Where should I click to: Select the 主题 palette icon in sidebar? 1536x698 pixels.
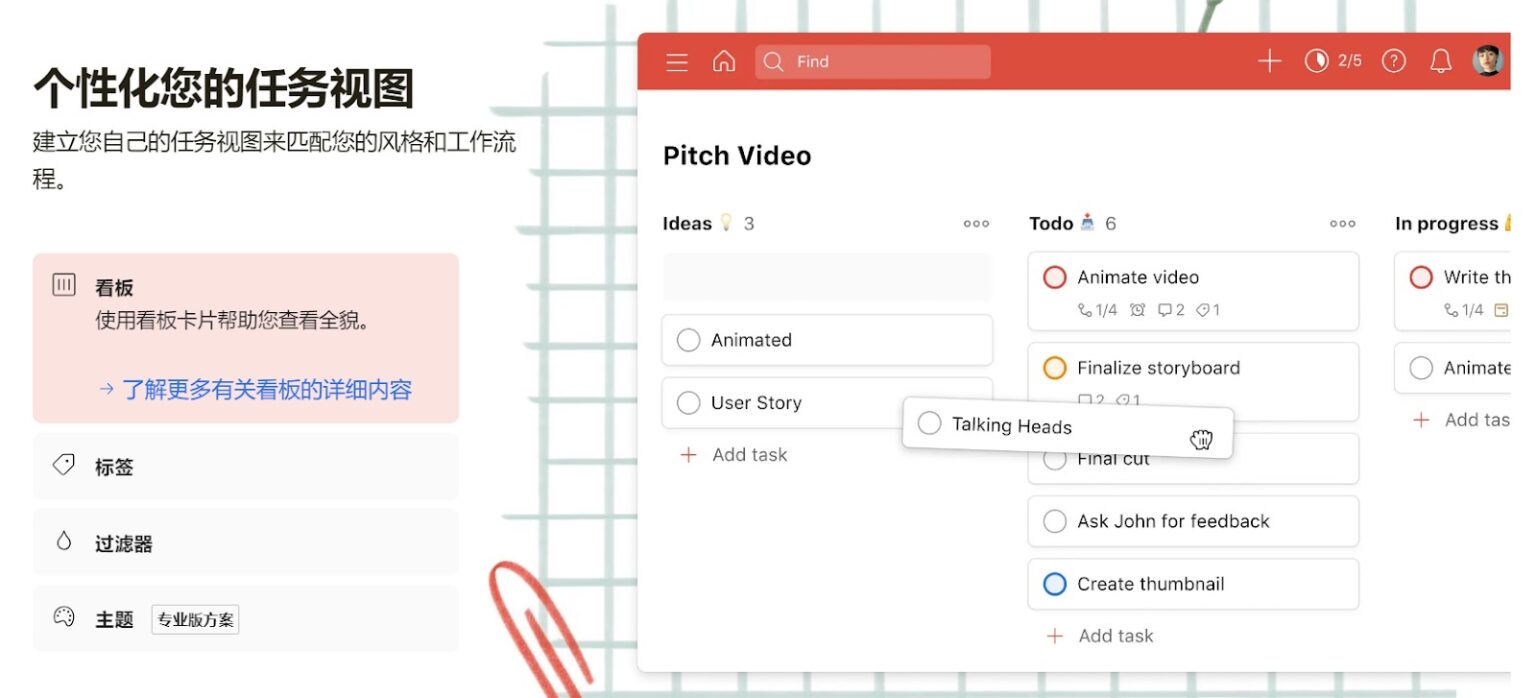click(63, 618)
